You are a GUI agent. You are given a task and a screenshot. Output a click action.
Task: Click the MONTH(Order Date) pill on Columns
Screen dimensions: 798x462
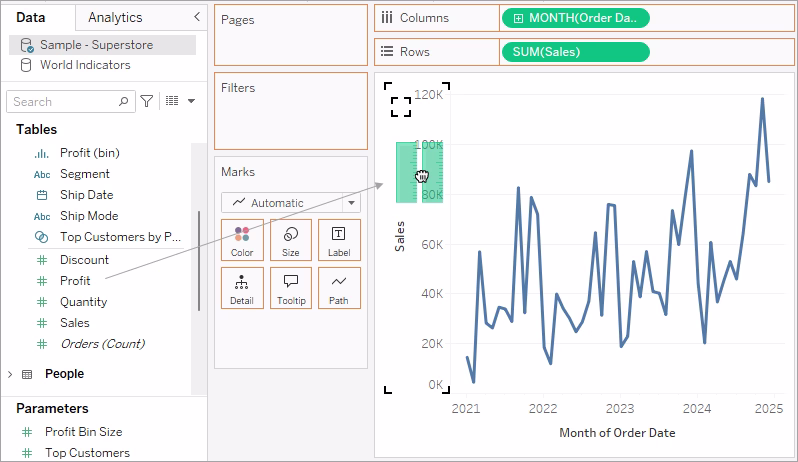(576, 18)
